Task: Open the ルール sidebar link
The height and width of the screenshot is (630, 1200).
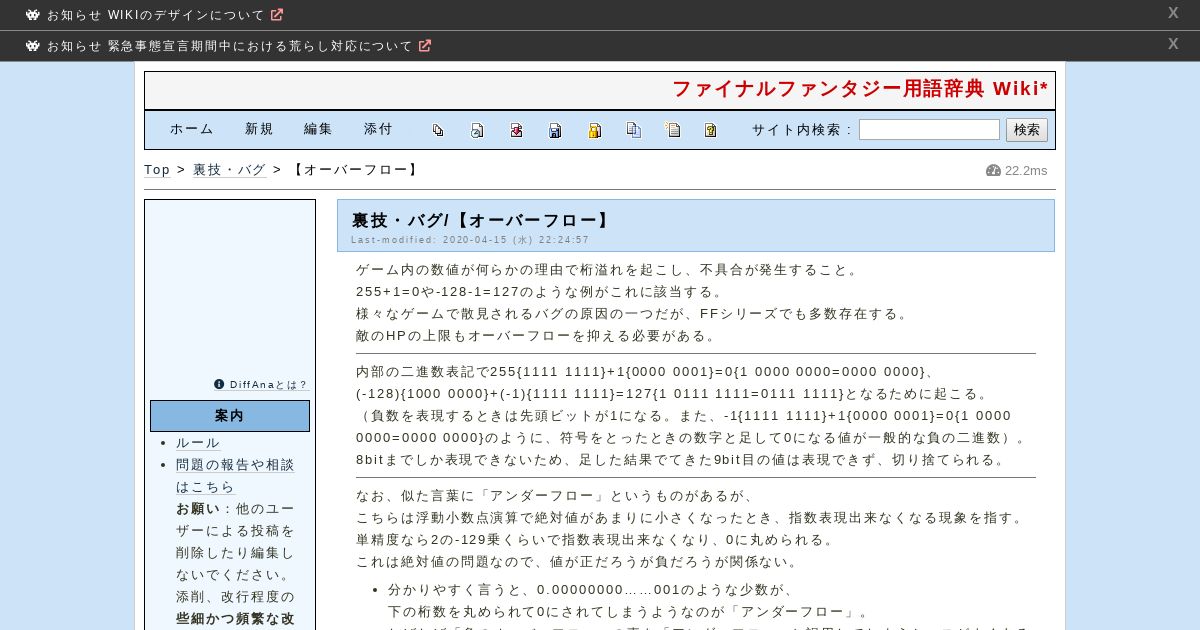Action: [198, 443]
